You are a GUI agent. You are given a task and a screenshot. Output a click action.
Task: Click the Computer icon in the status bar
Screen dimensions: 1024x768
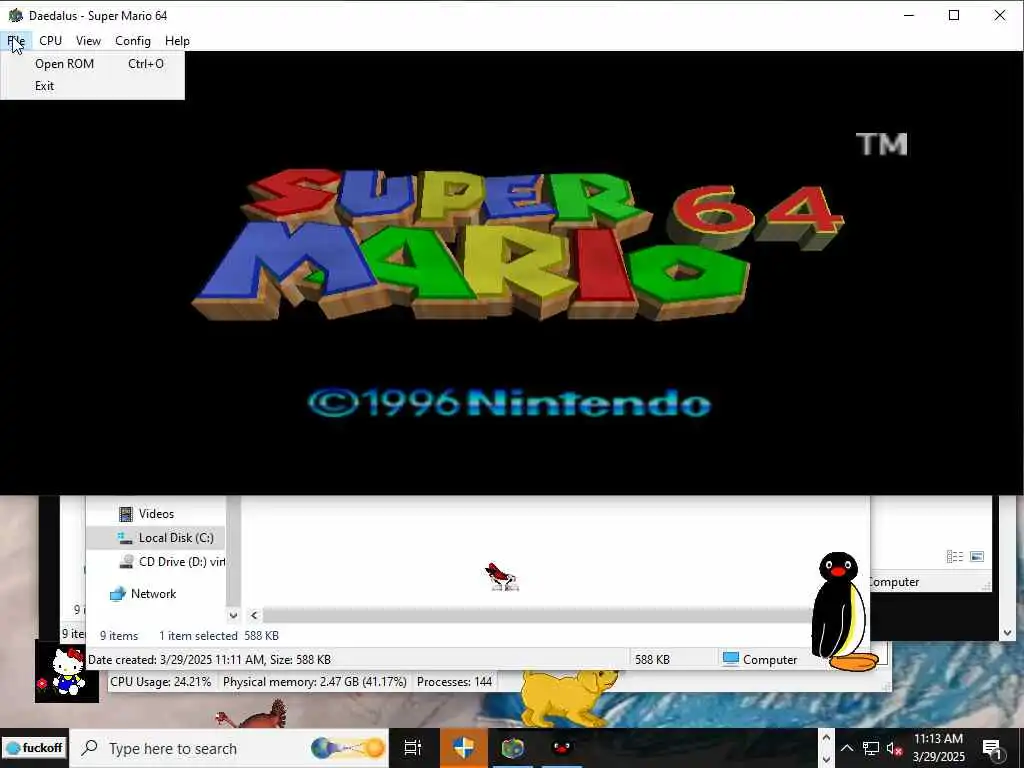coord(731,659)
